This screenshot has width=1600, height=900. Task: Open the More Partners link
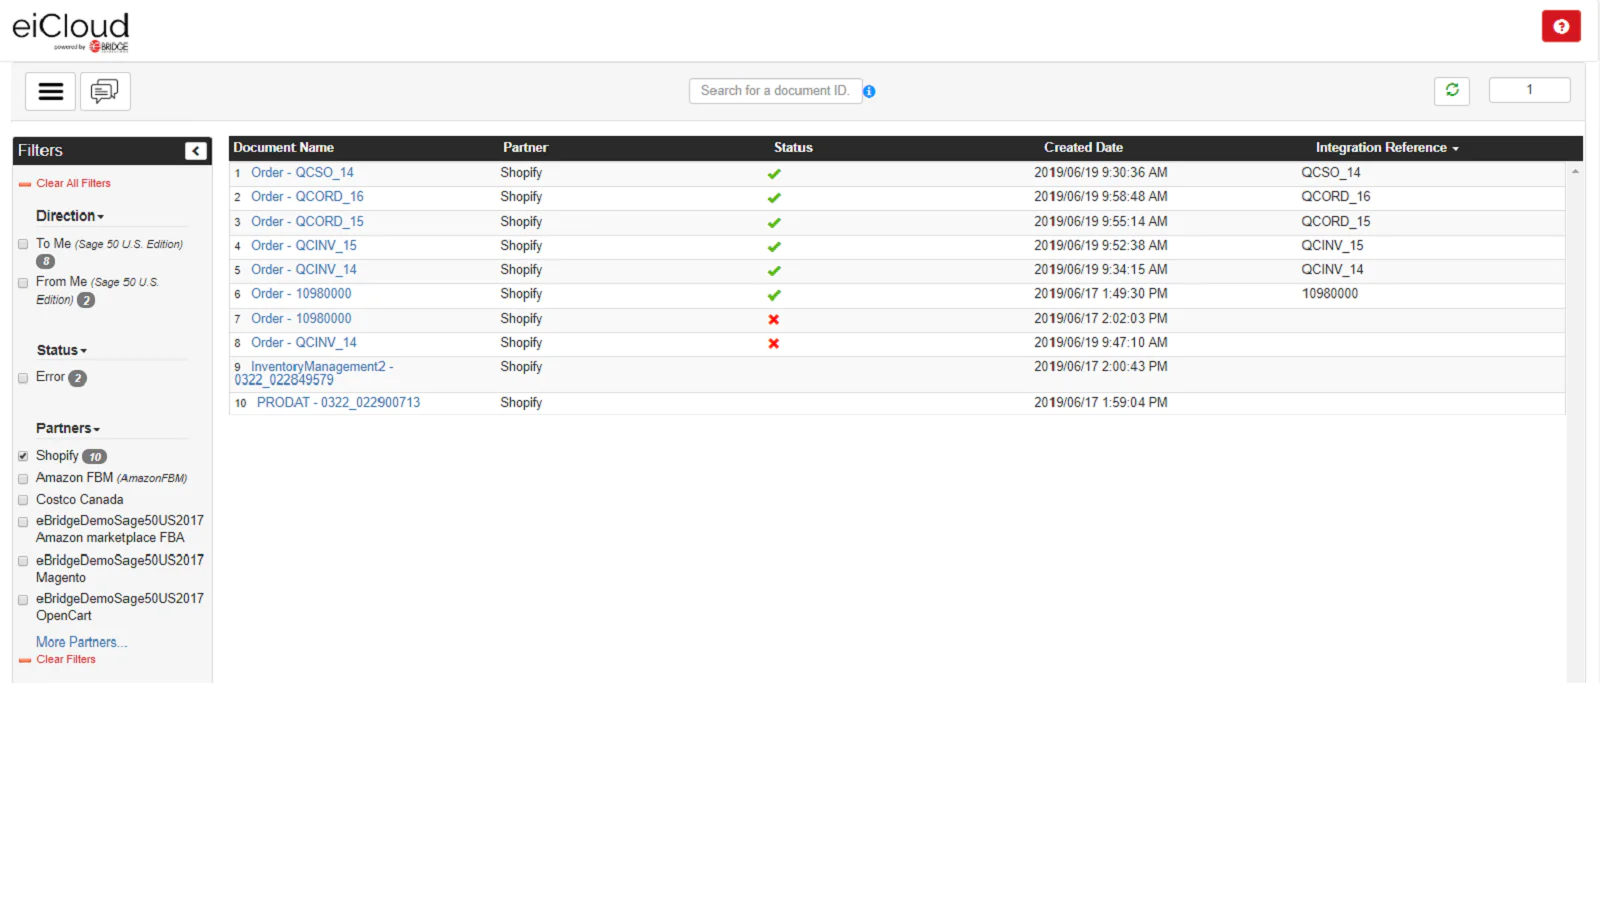81,642
